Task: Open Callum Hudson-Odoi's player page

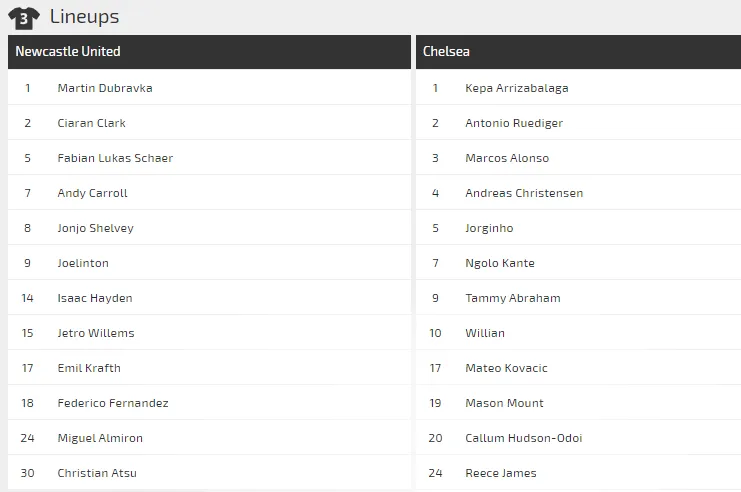Action: click(x=524, y=438)
